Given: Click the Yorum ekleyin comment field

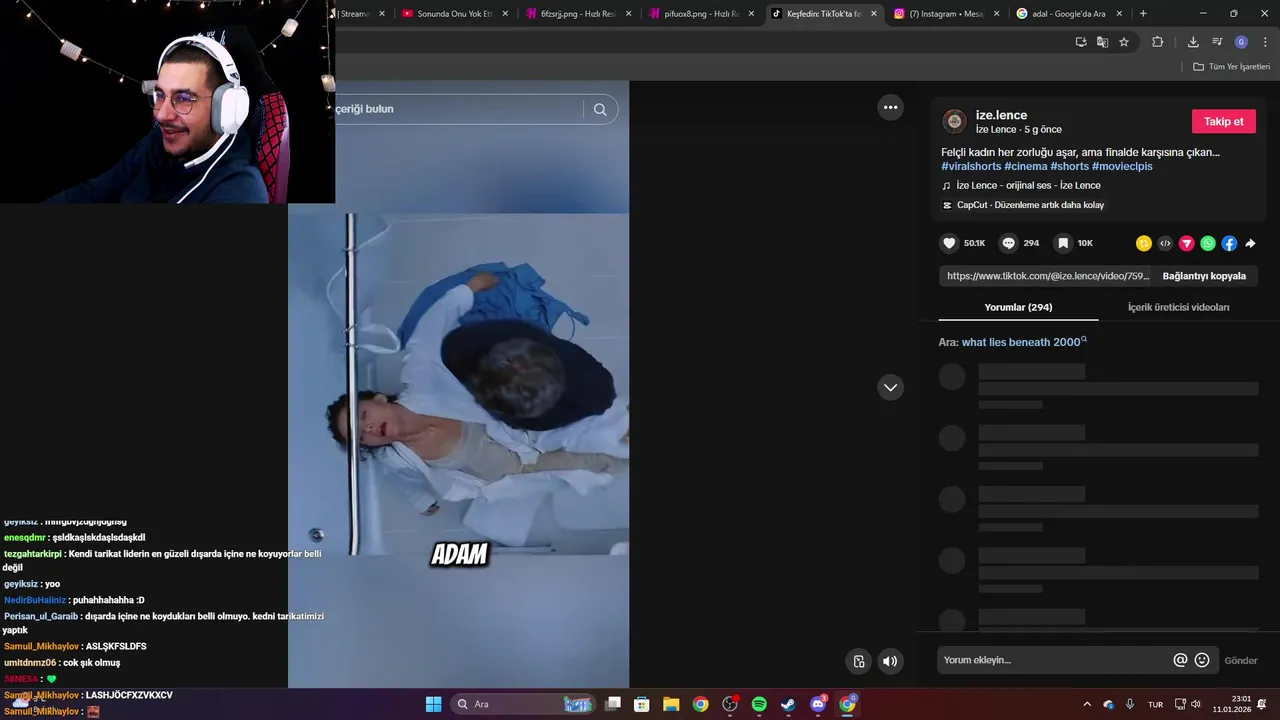Looking at the screenshot, I should coord(1055,660).
